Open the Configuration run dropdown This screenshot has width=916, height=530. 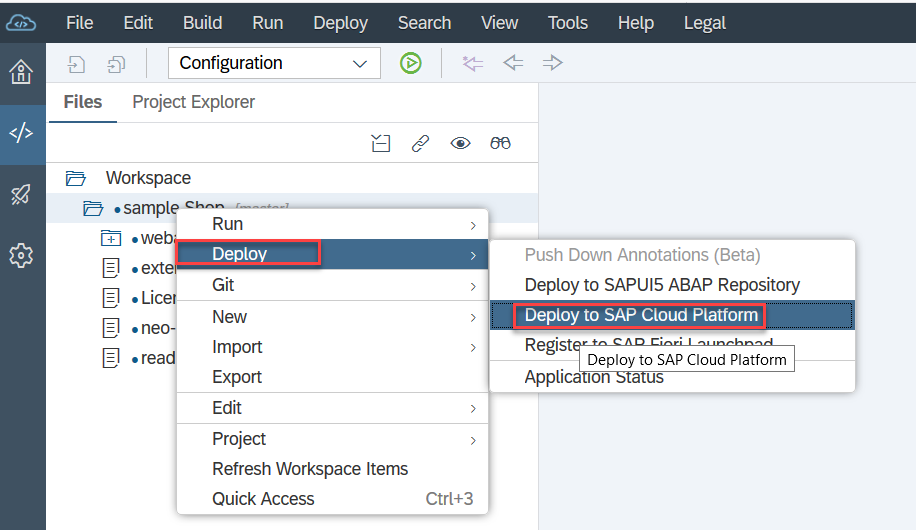[274, 63]
